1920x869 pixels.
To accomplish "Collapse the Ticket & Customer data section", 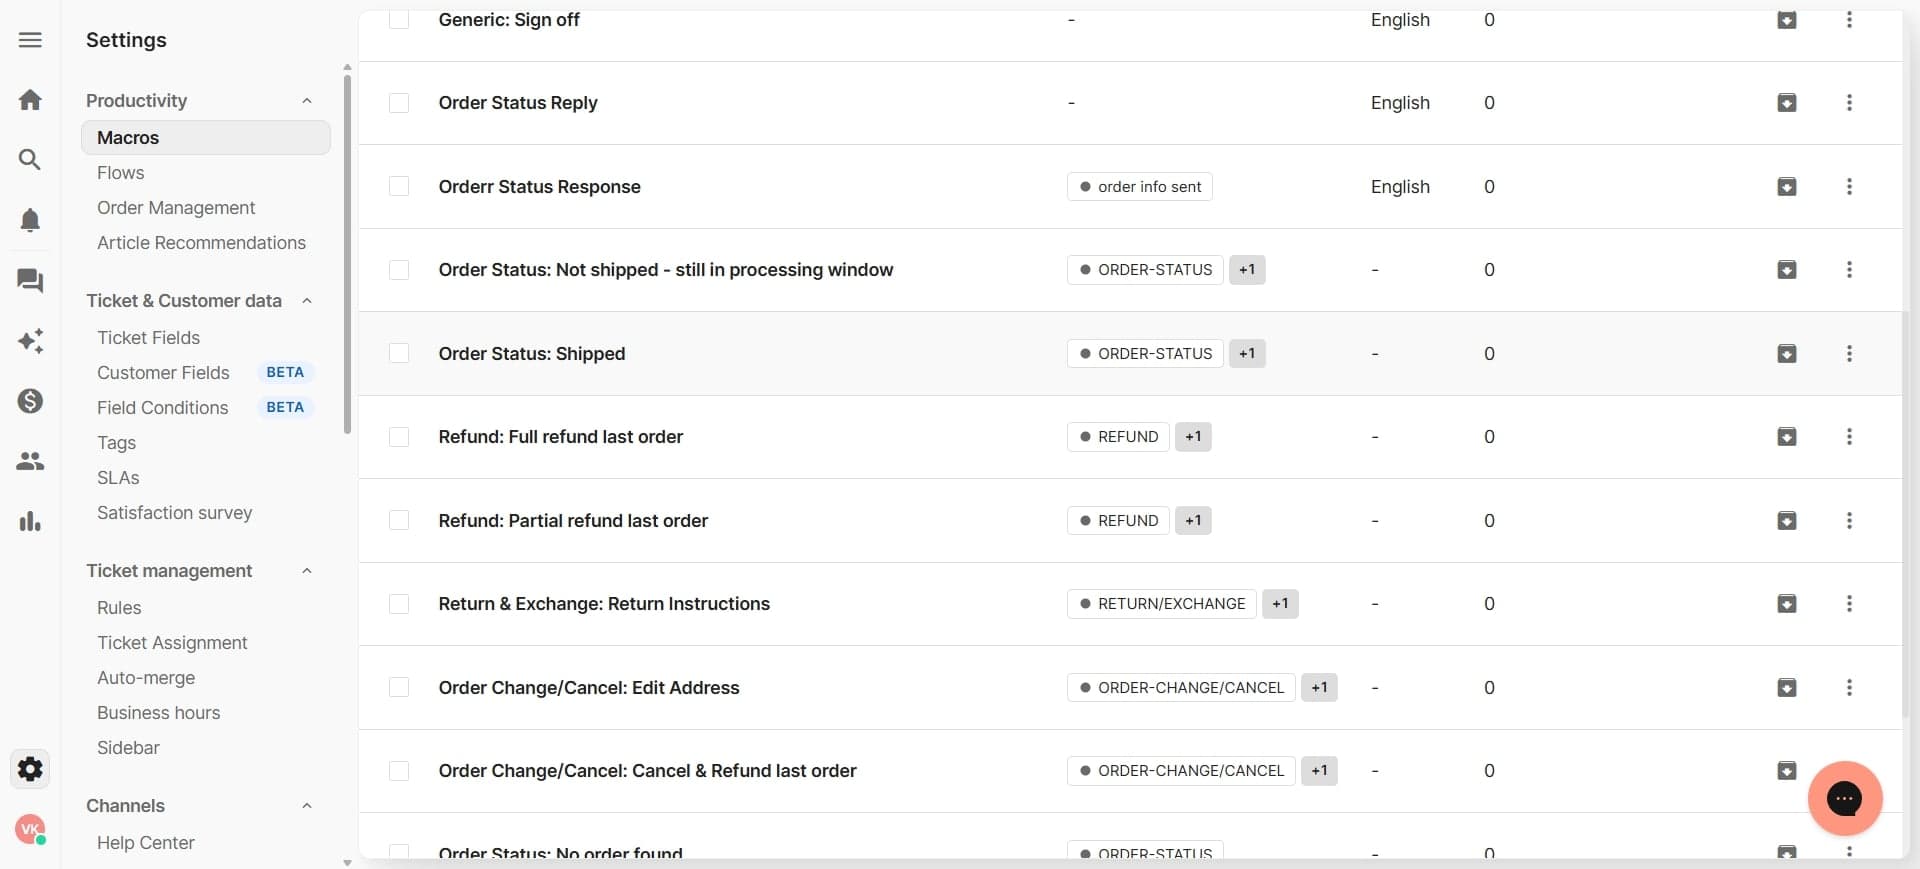I will (x=307, y=301).
